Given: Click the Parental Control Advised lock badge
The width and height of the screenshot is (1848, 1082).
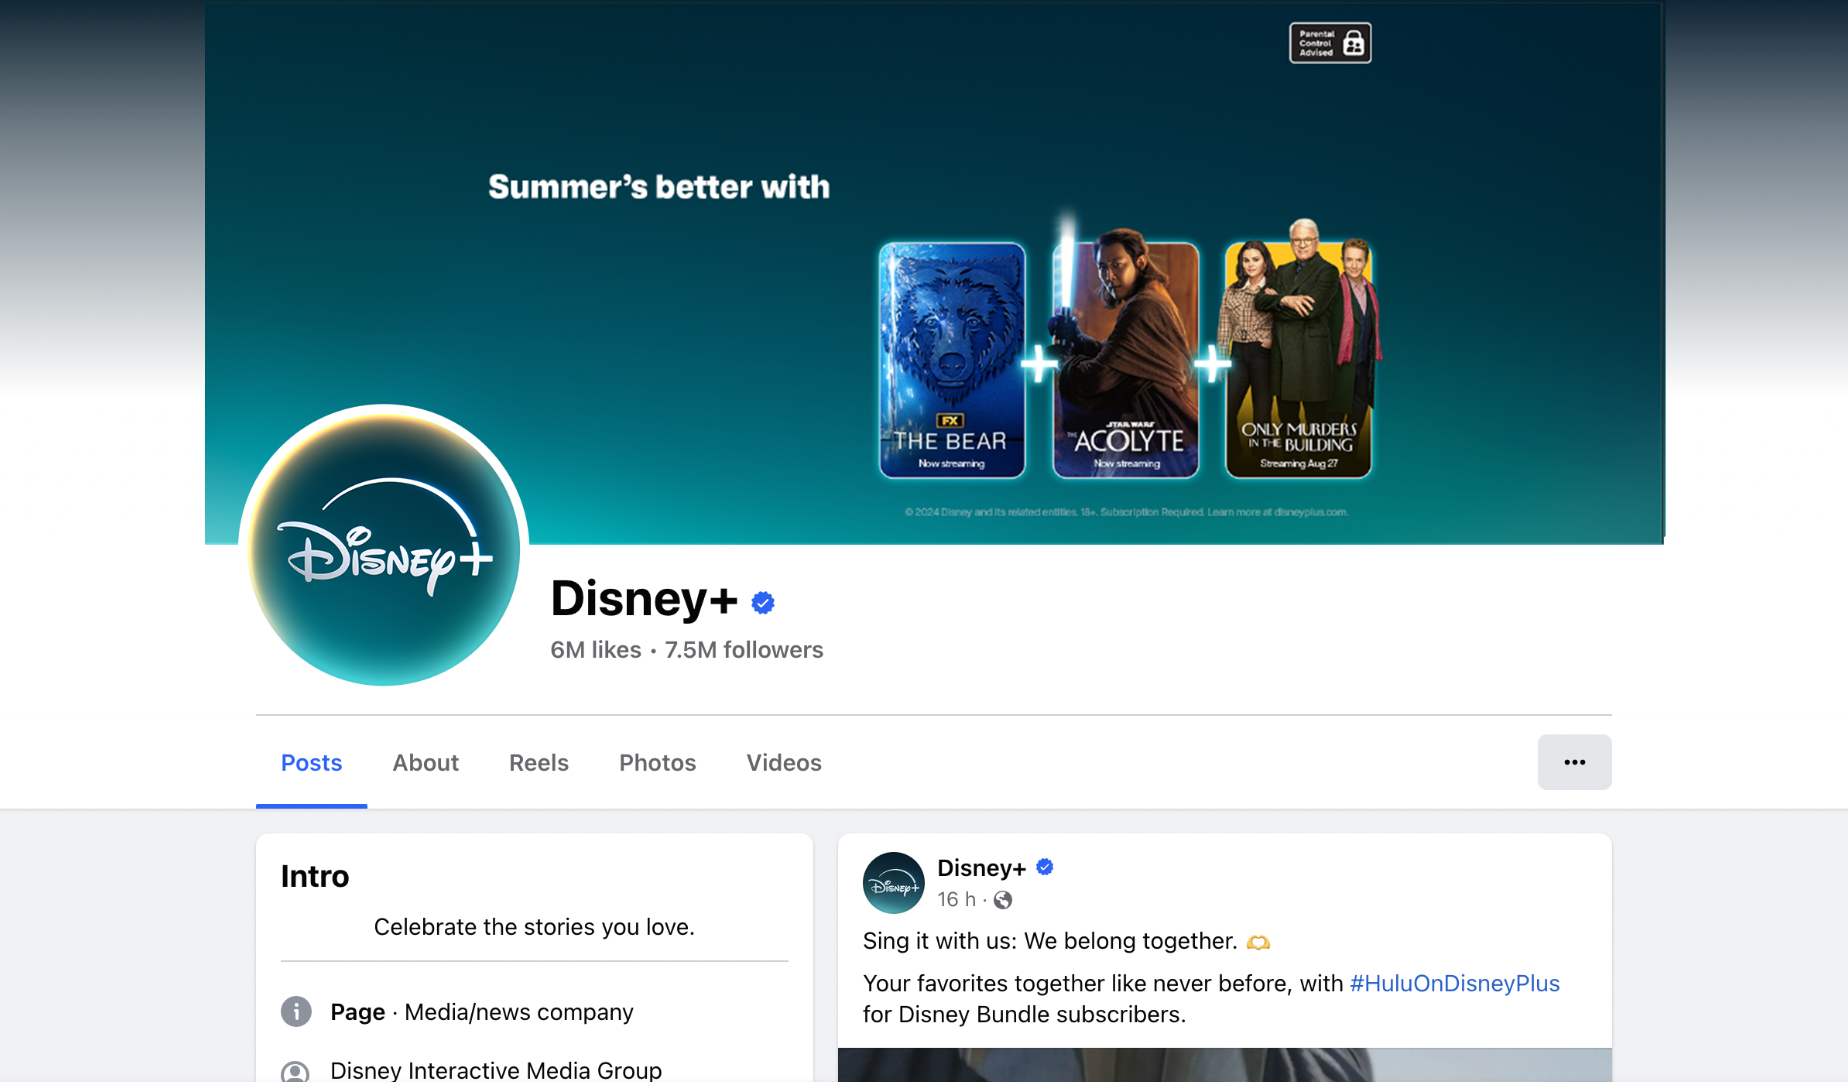Looking at the screenshot, I should (1330, 43).
